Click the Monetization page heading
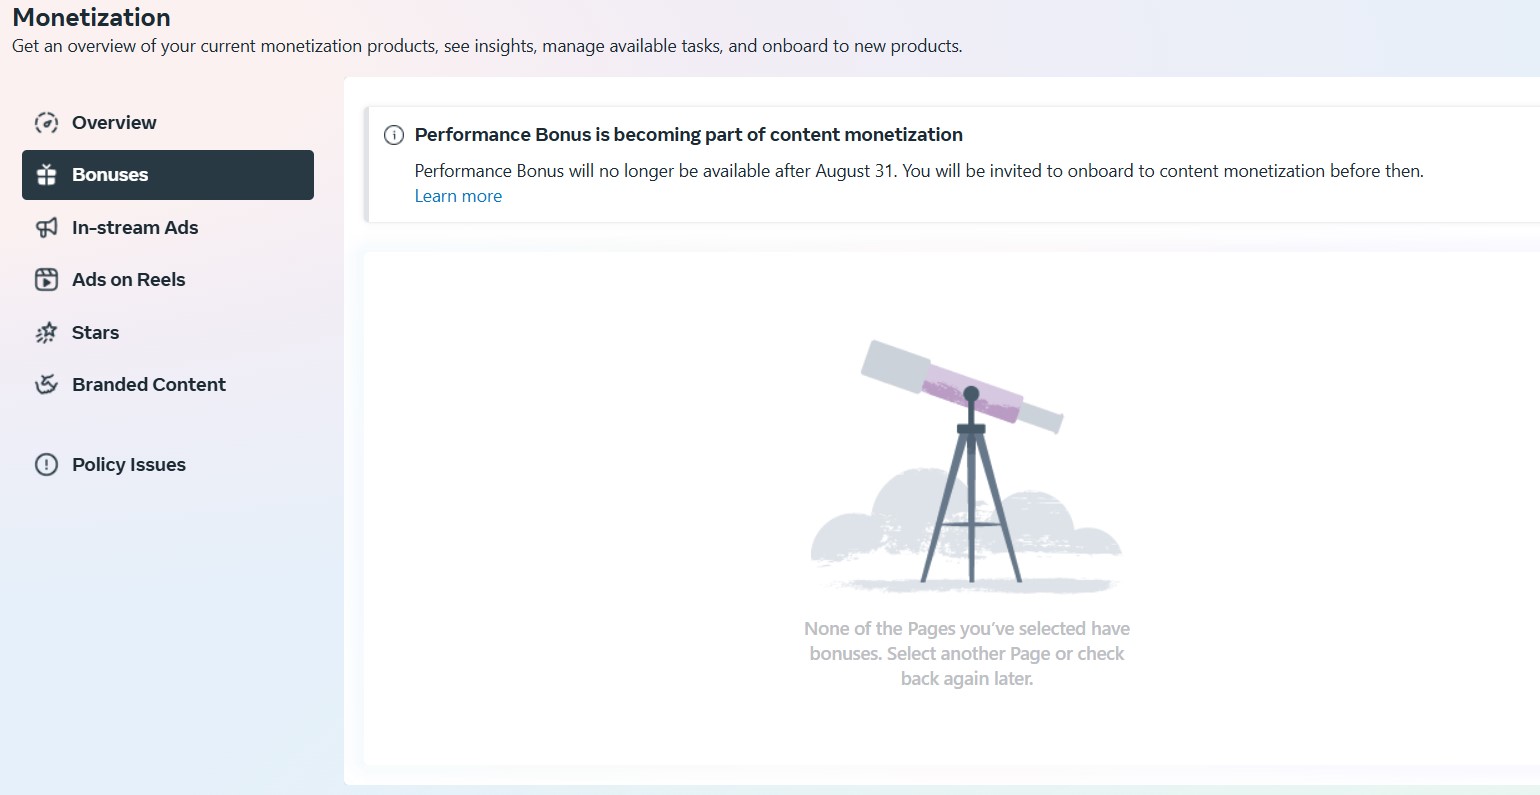This screenshot has width=1540, height=795. tap(91, 17)
